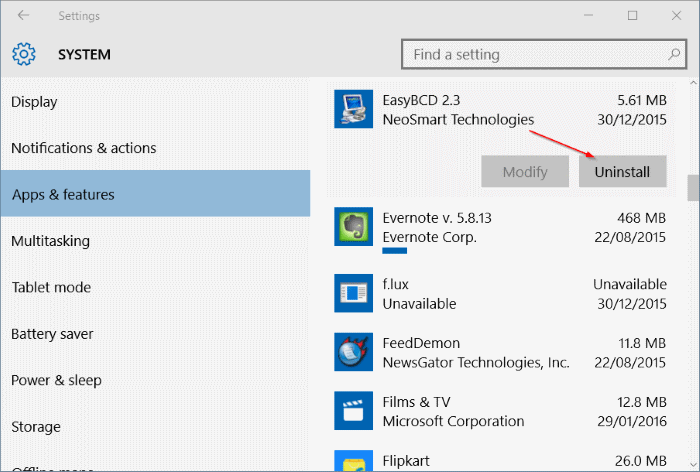Select the FeedDemon app name
Viewport: 700px width, 472px height.
pyautogui.click(x=421, y=343)
